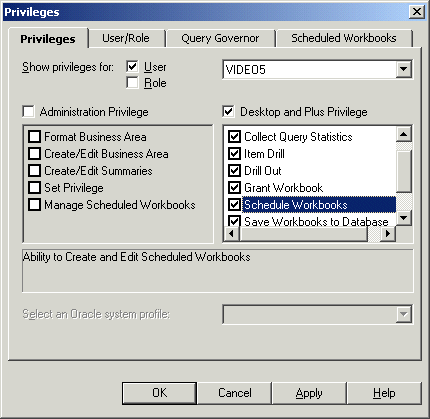Enable Create/Edit Summaries privilege
The width and height of the screenshot is (430, 419).
click(x=35, y=171)
